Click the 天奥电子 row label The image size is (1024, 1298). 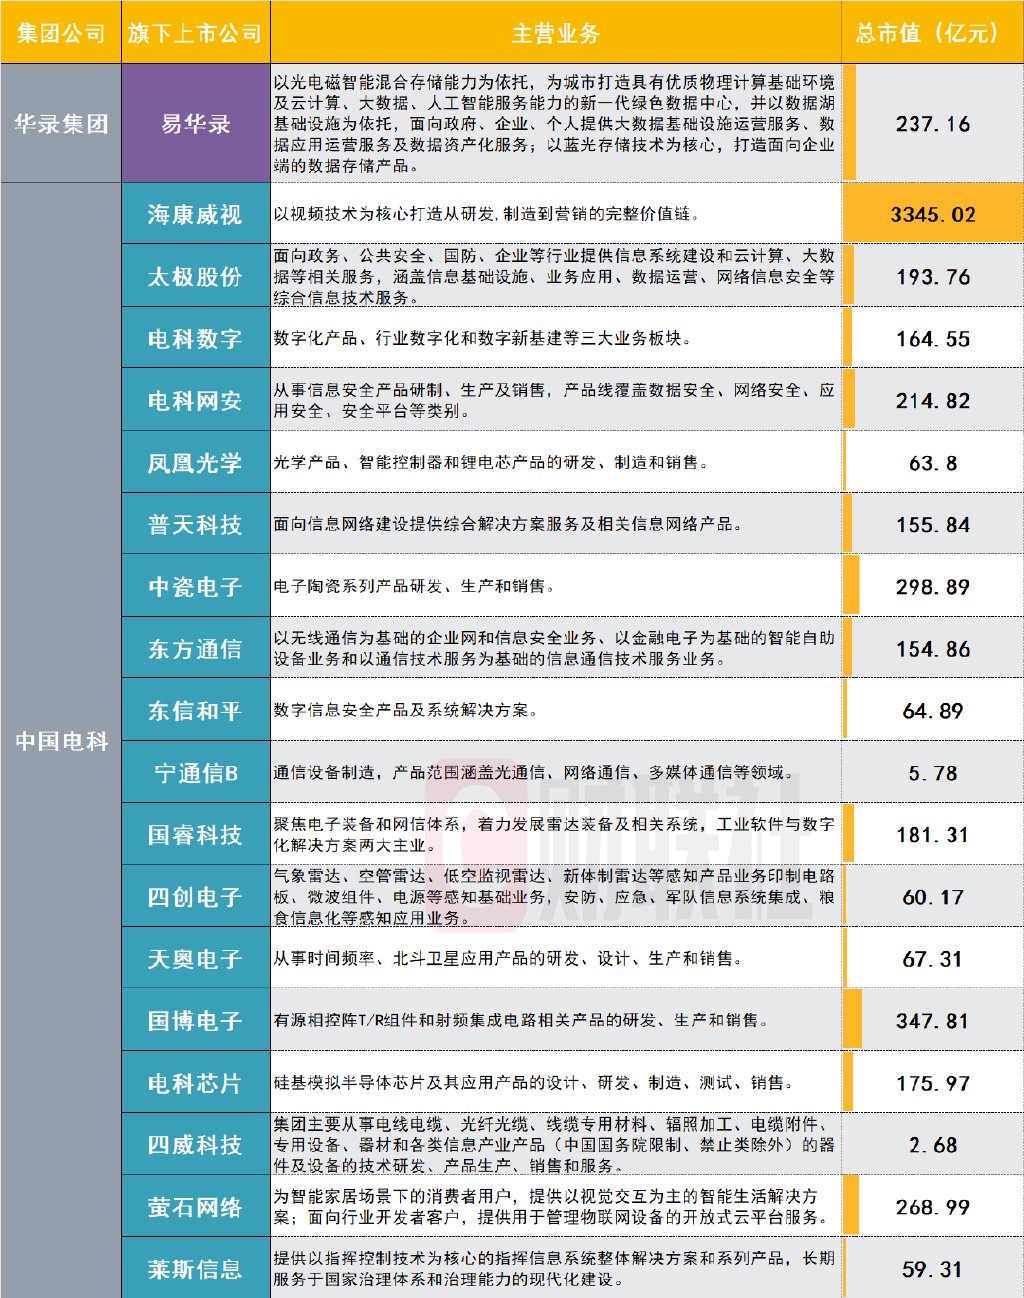195,959
